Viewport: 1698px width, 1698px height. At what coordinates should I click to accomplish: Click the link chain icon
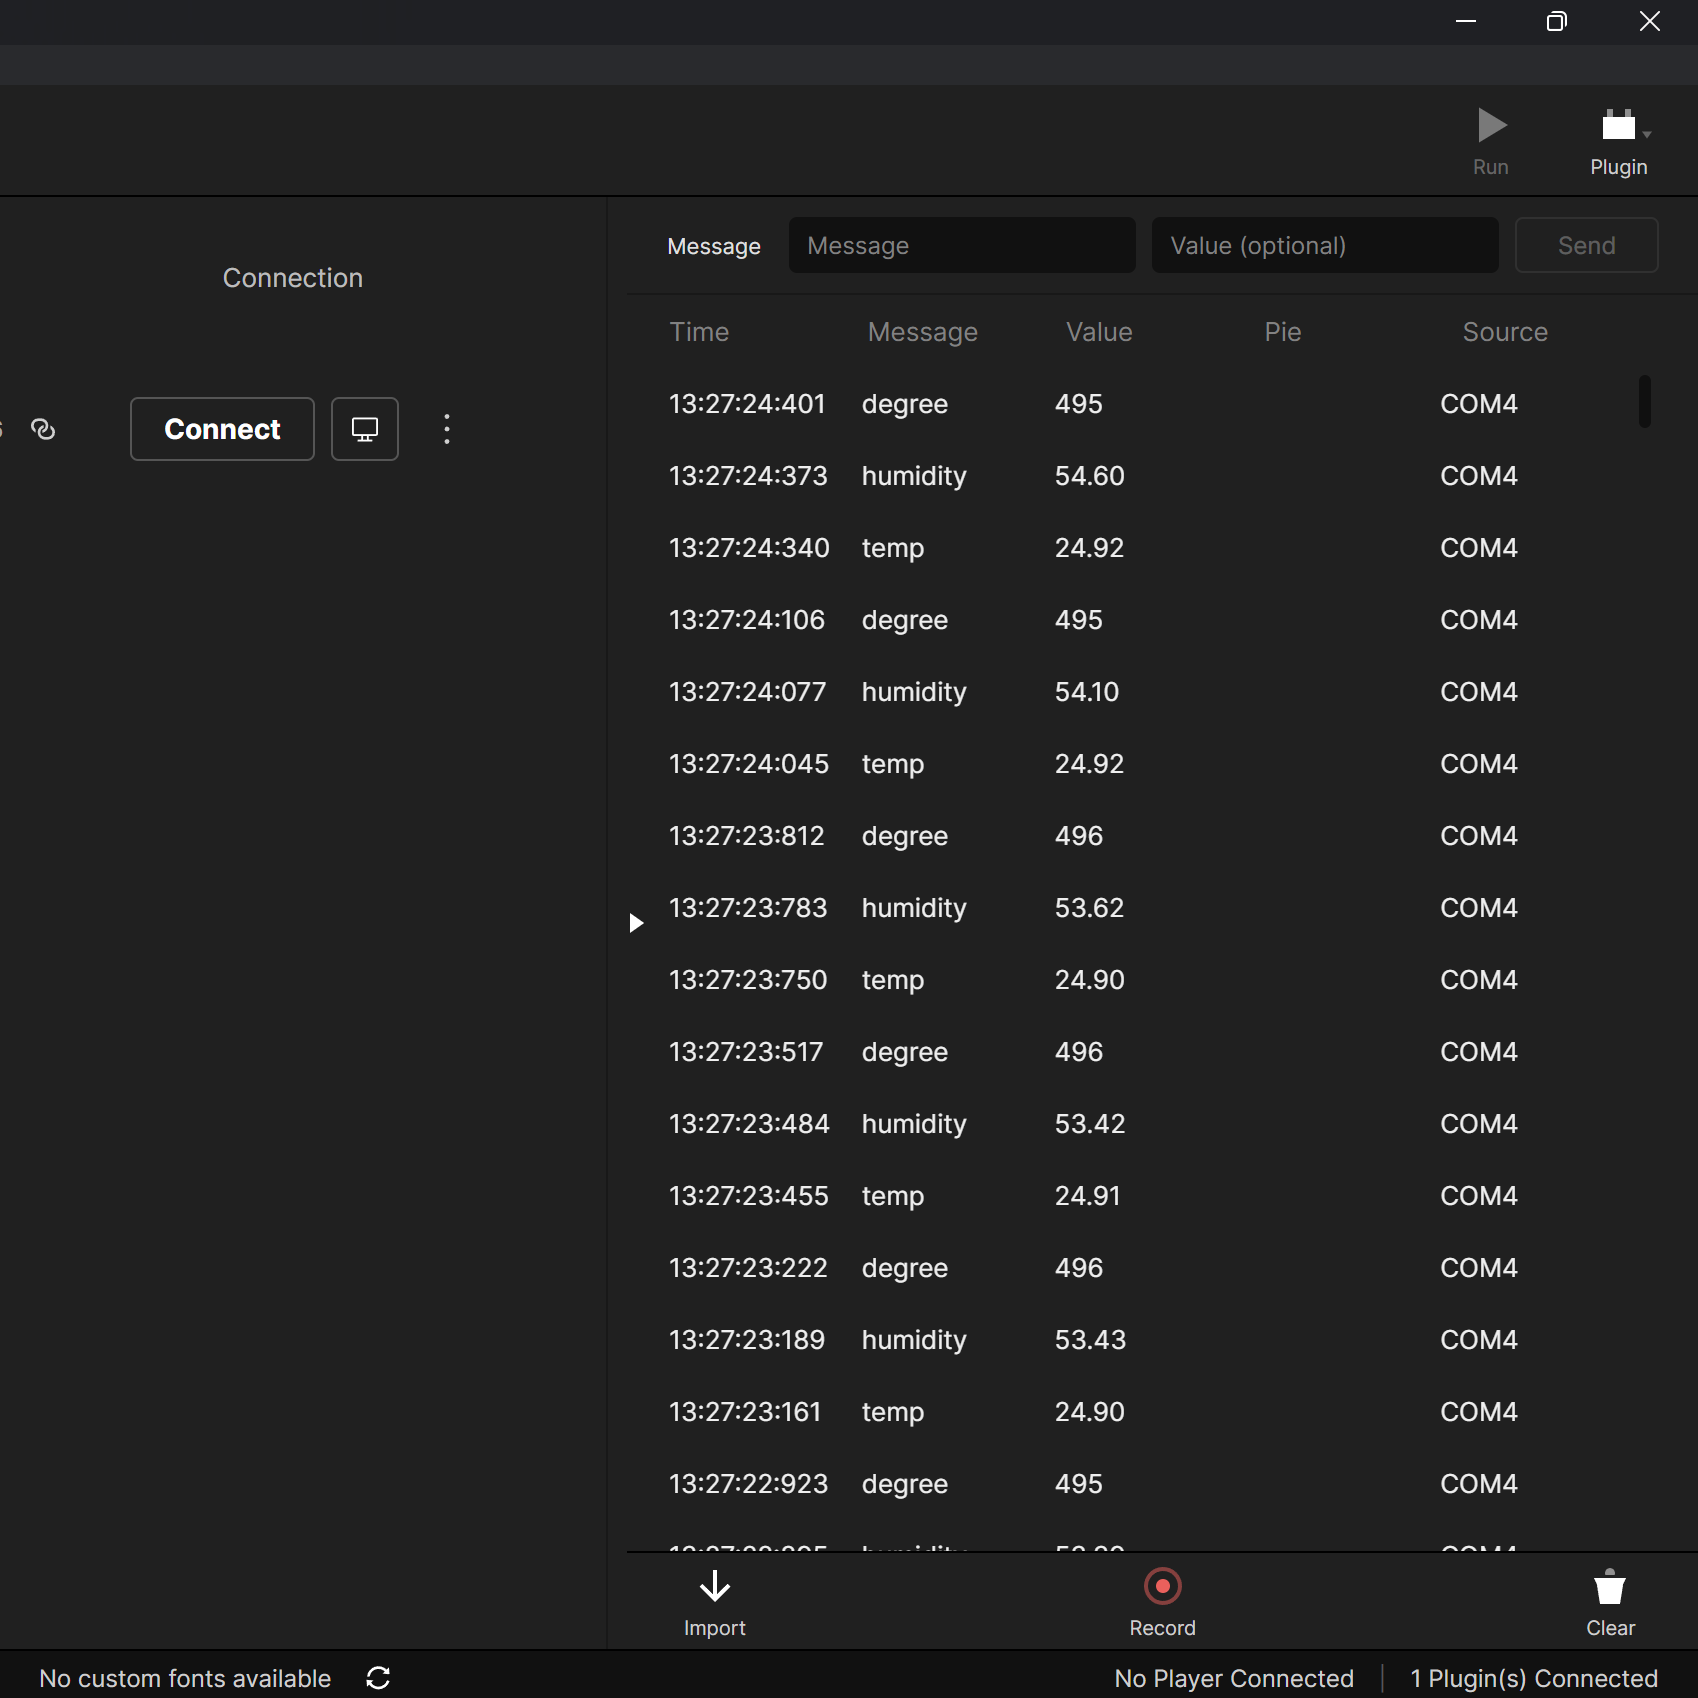[x=43, y=429]
